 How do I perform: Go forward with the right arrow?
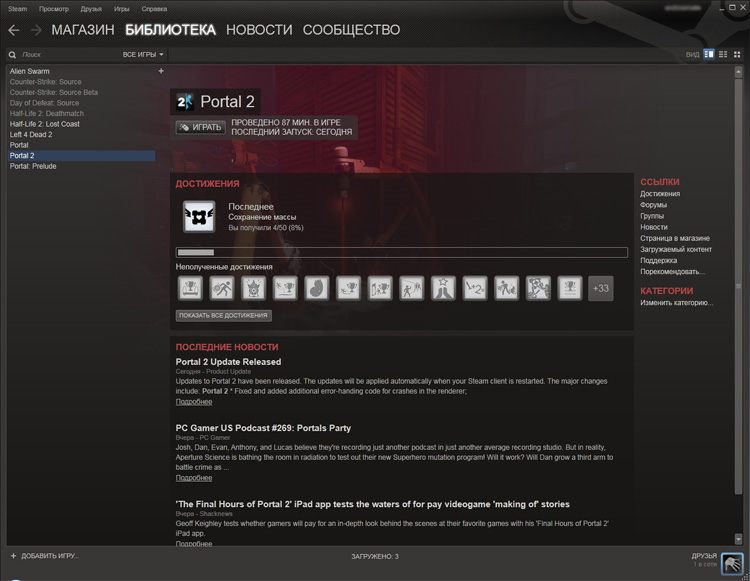pyautogui.click(x=36, y=30)
